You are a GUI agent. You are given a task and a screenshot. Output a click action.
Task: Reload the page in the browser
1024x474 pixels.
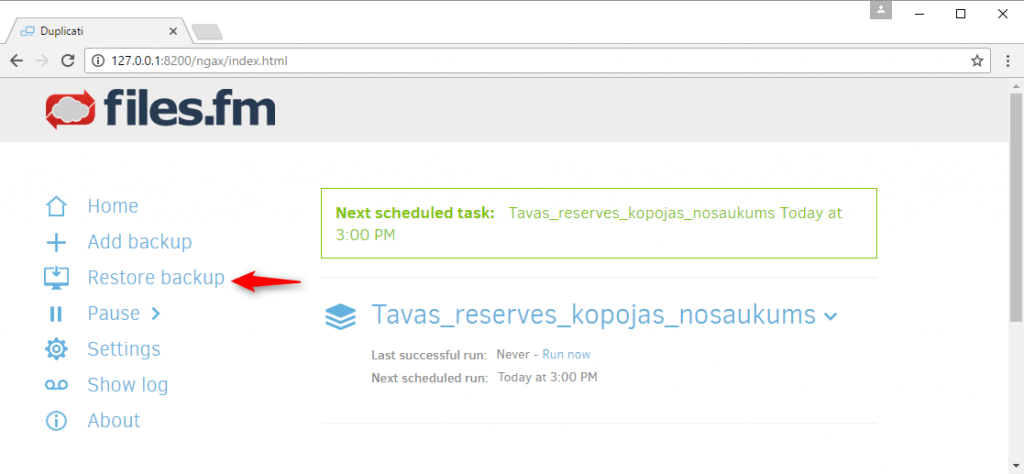67,61
